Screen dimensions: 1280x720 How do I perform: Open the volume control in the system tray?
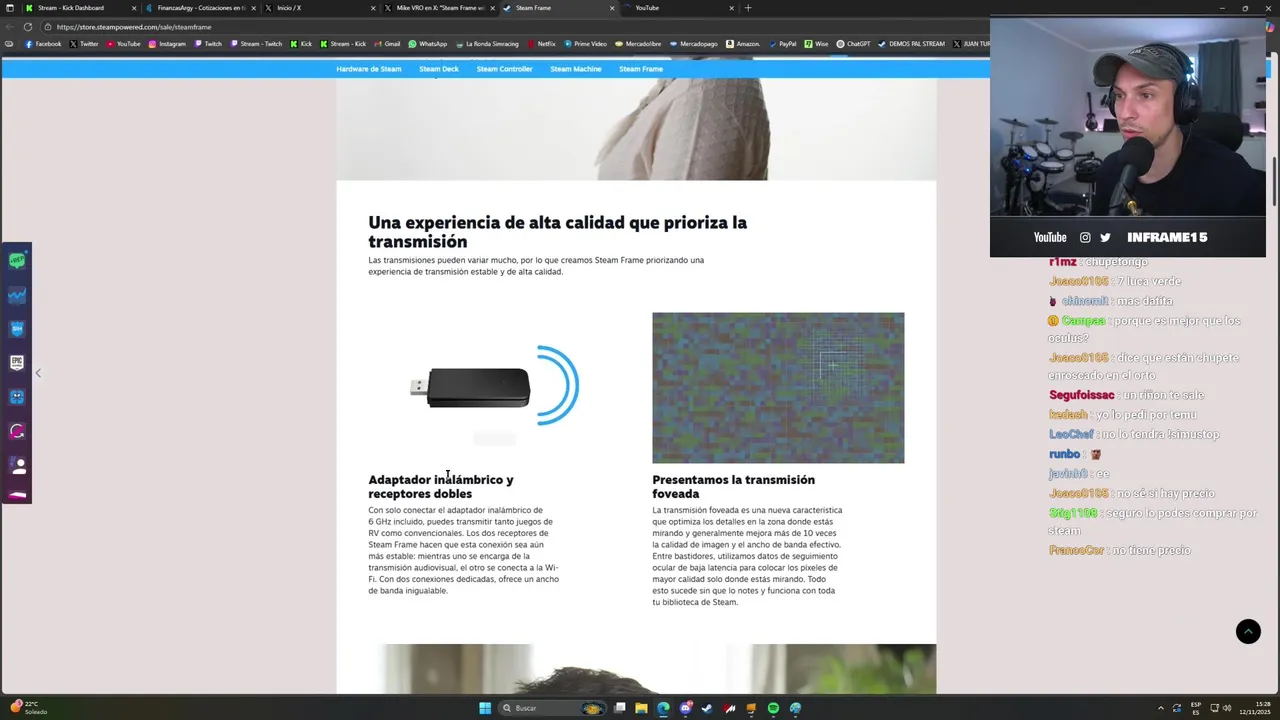pos(1227,708)
